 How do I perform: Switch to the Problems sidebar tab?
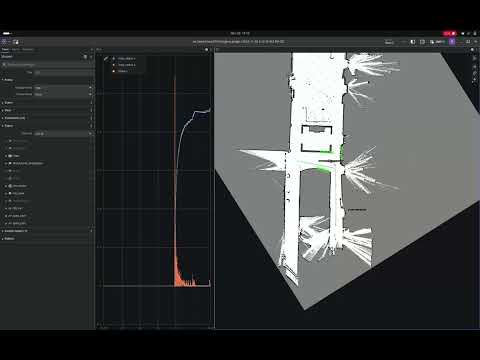pyautogui.click(x=28, y=49)
